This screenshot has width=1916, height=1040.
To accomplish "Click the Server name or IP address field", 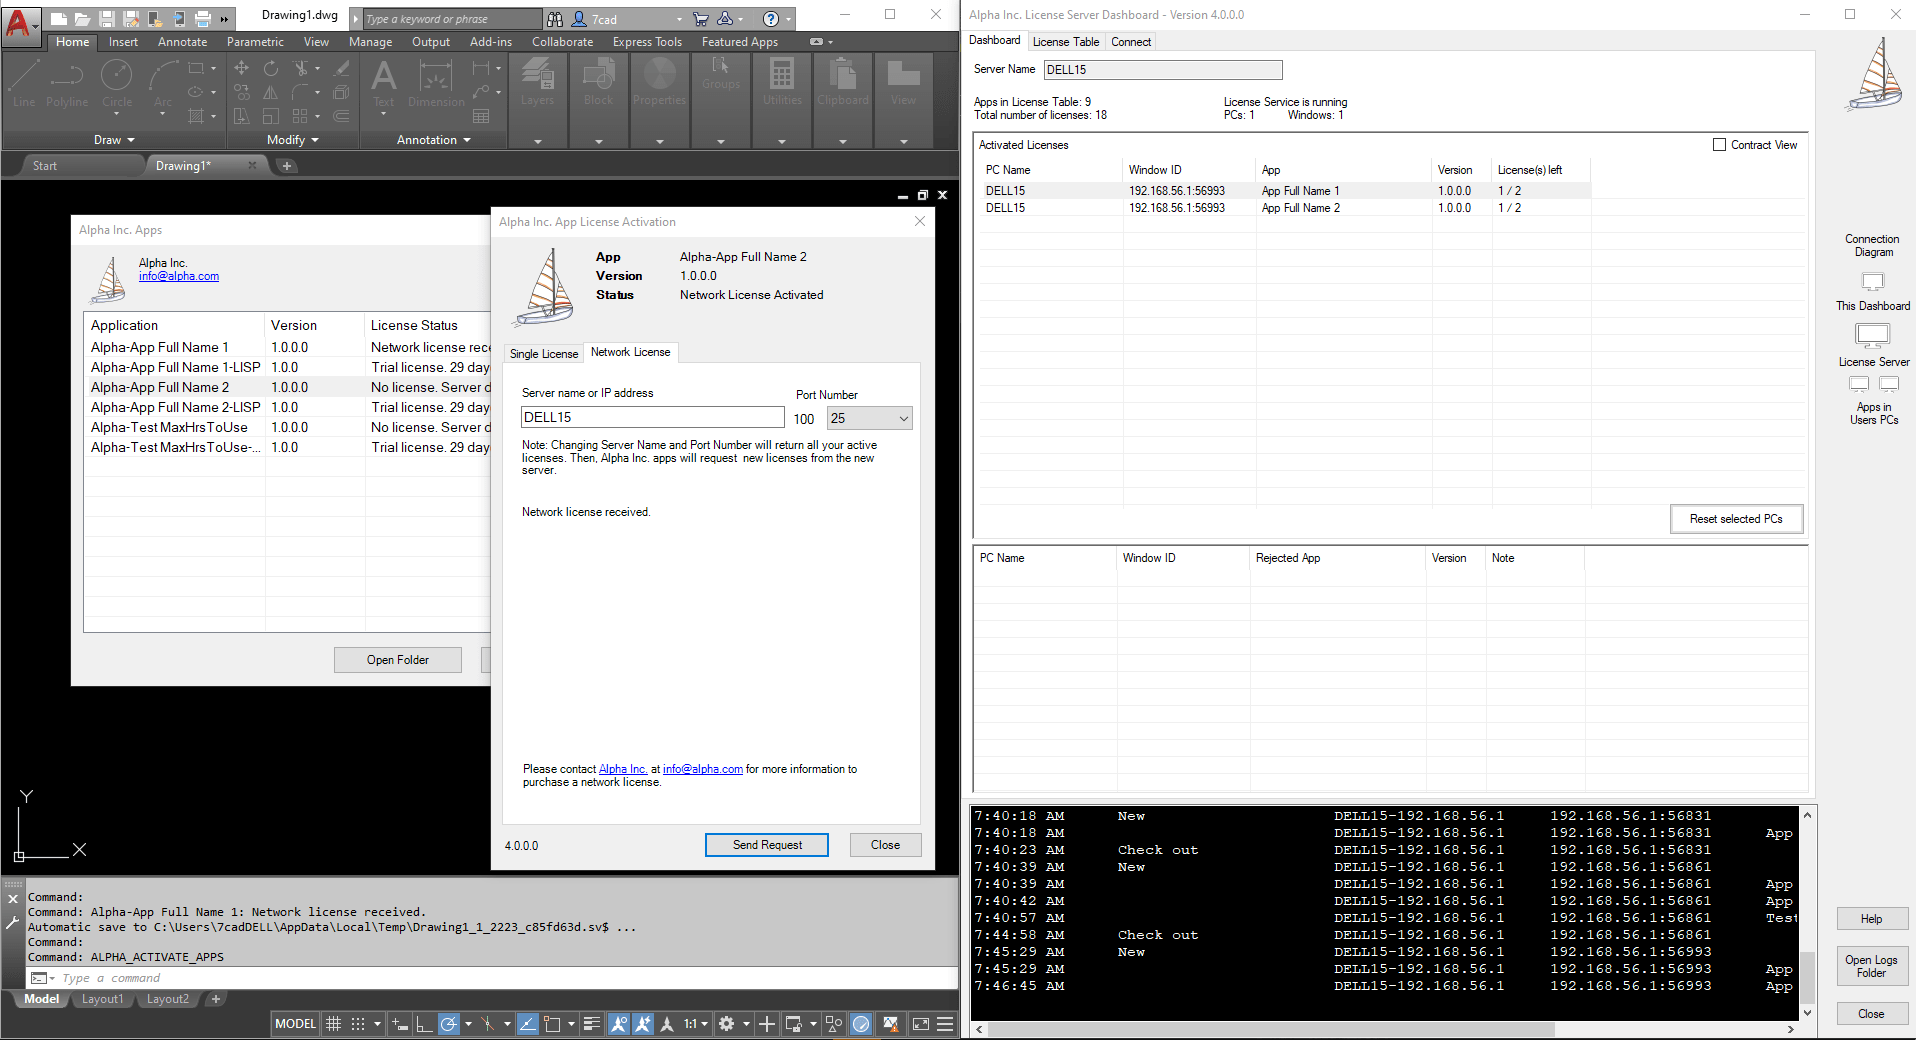I will coord(653,417).
